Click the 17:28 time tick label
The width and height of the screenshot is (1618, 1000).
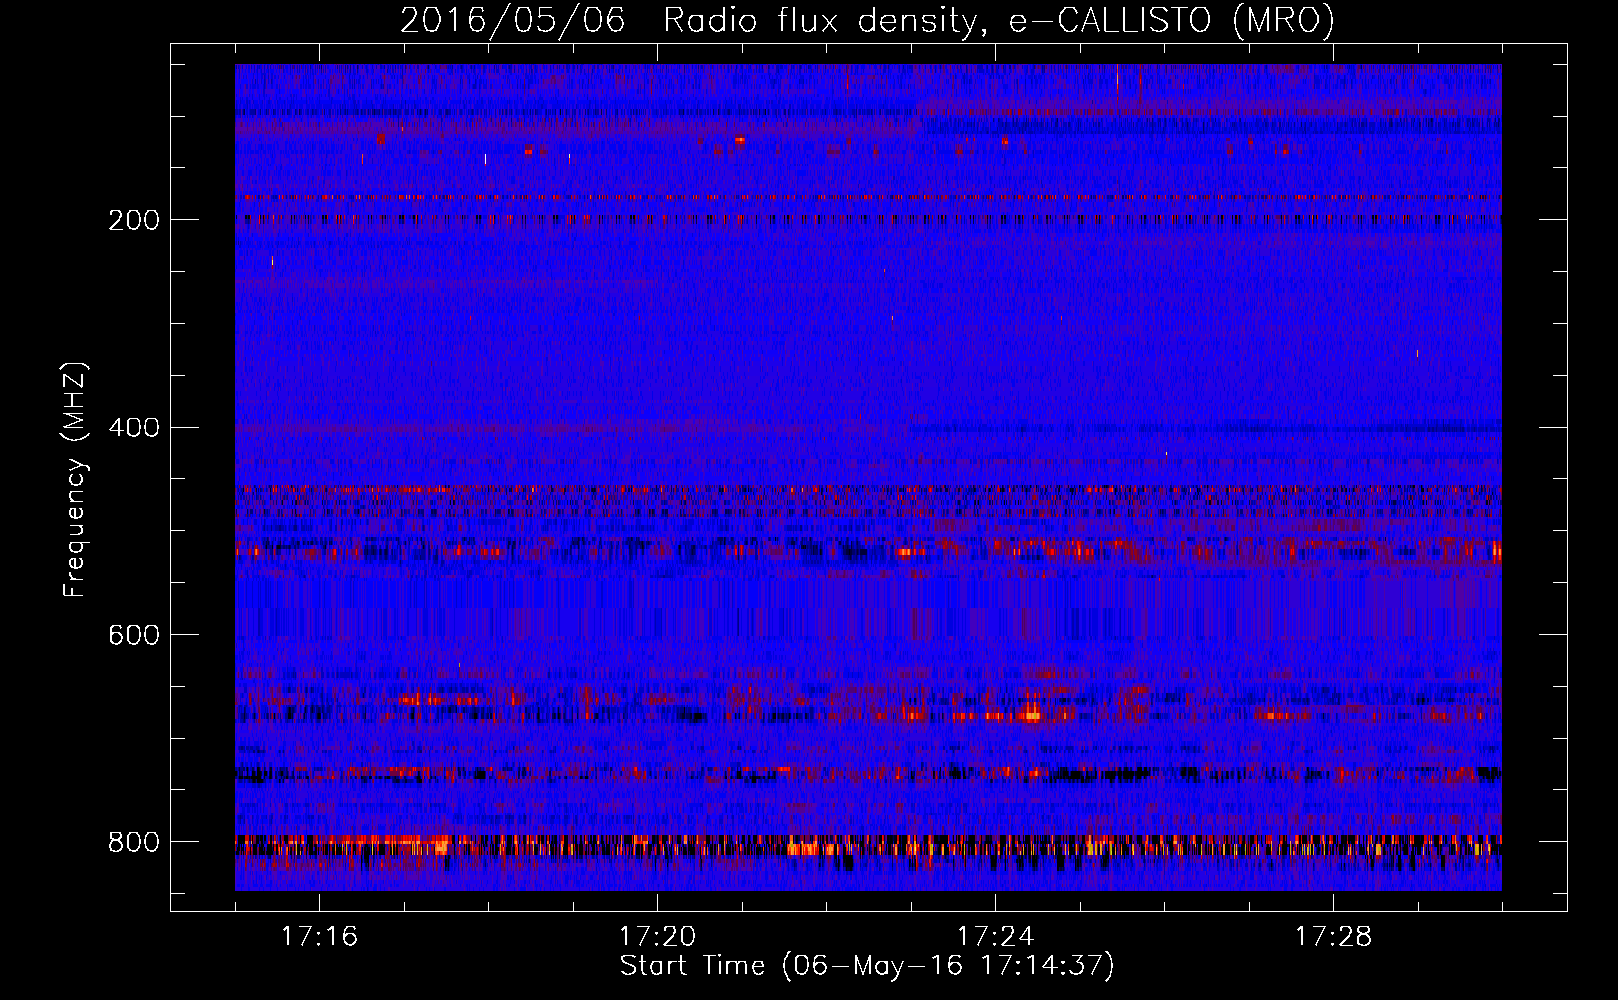coord(1333,937)
